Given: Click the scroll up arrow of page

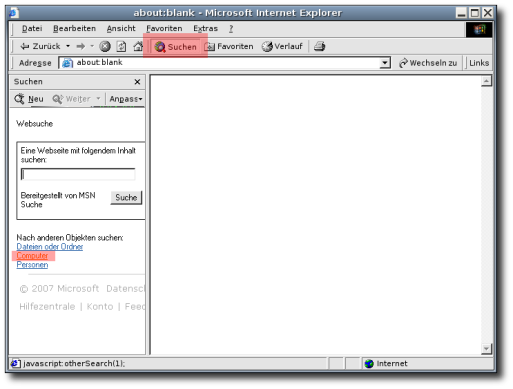Looking at the screenshot, I should point(486,81).
